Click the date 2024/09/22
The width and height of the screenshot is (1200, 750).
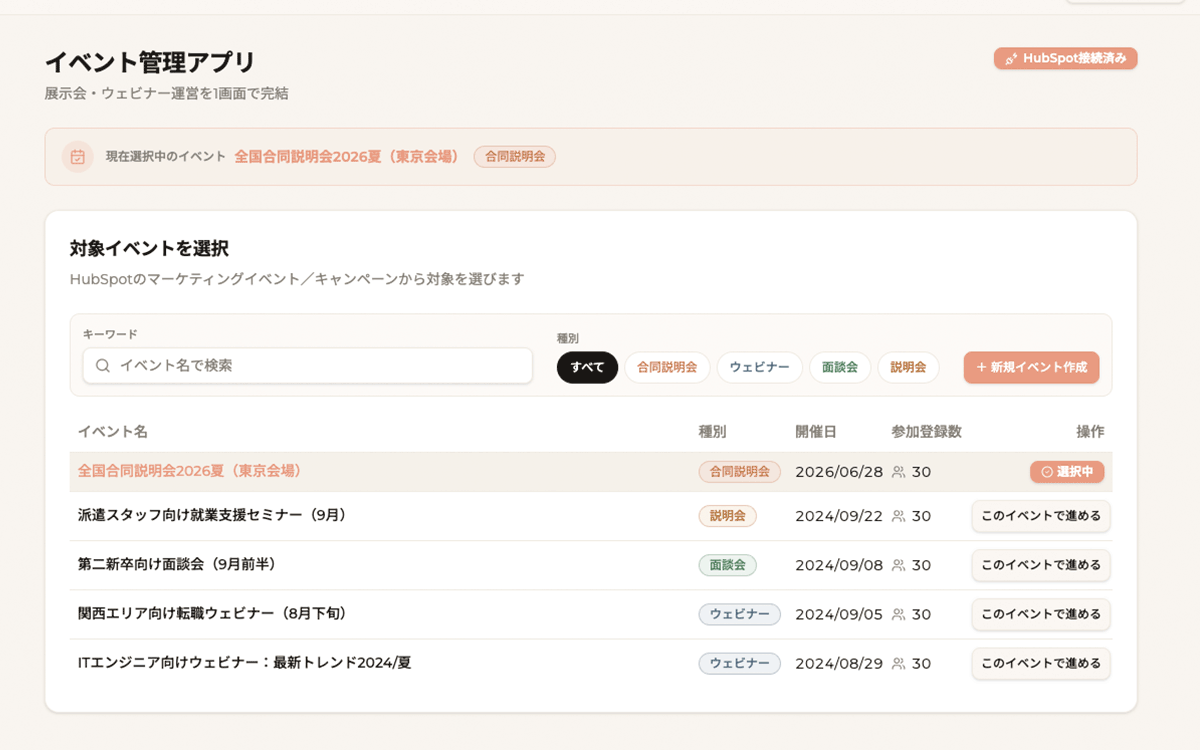tap(839, 516)
